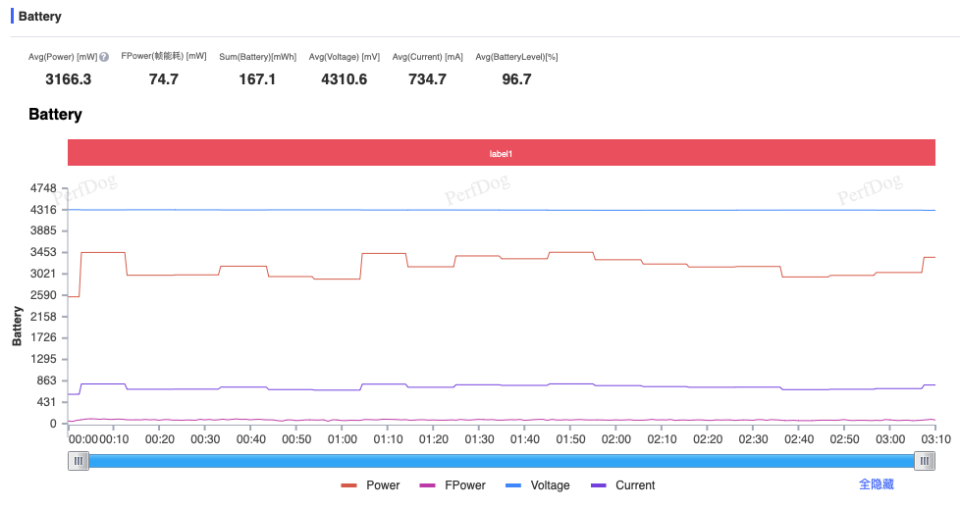
Task: Click the 01:00 x-axis time label
Action: [342, 439]
